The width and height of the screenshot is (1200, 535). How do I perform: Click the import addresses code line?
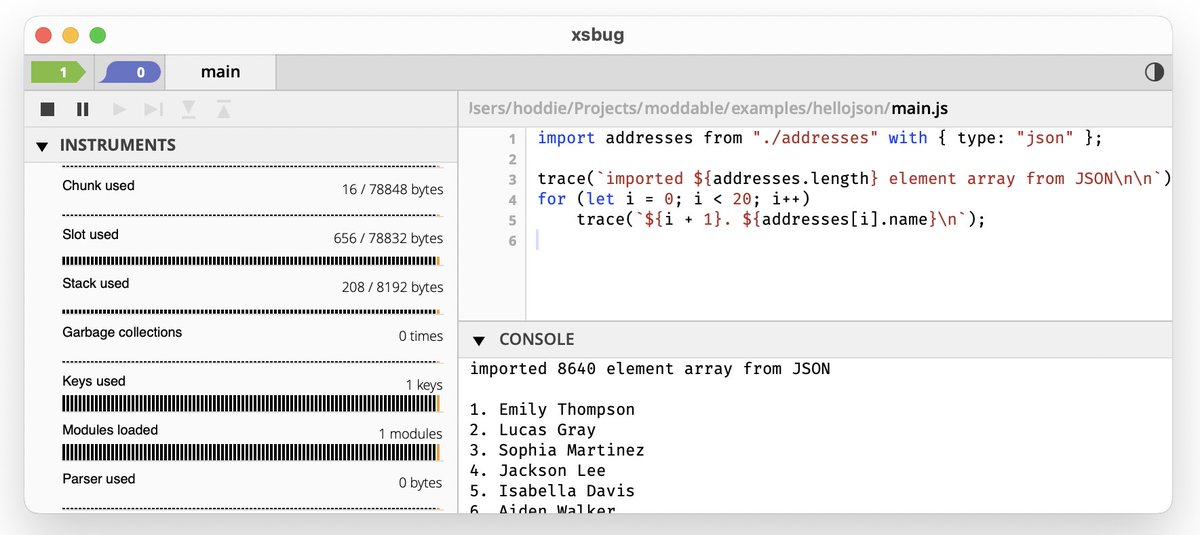[x=819, y=138]
